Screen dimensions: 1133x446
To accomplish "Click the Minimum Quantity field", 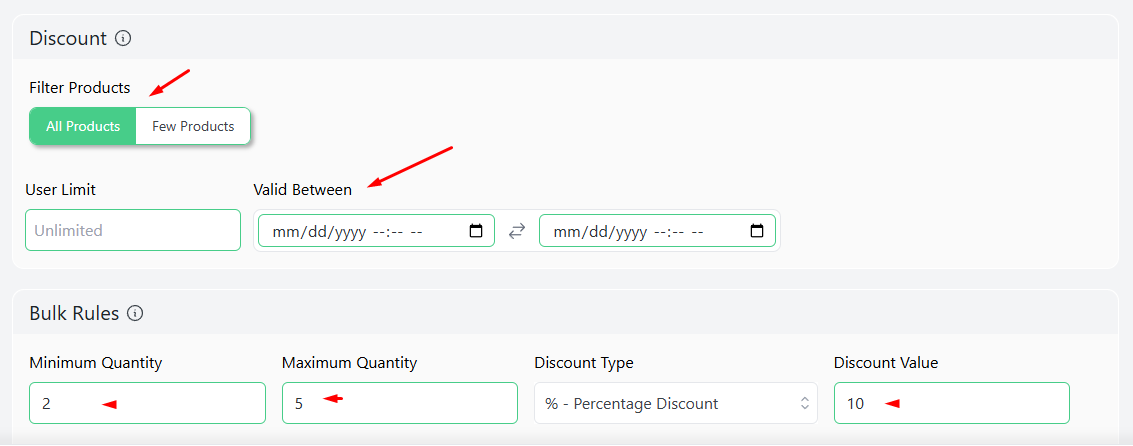I will point(147,403).
